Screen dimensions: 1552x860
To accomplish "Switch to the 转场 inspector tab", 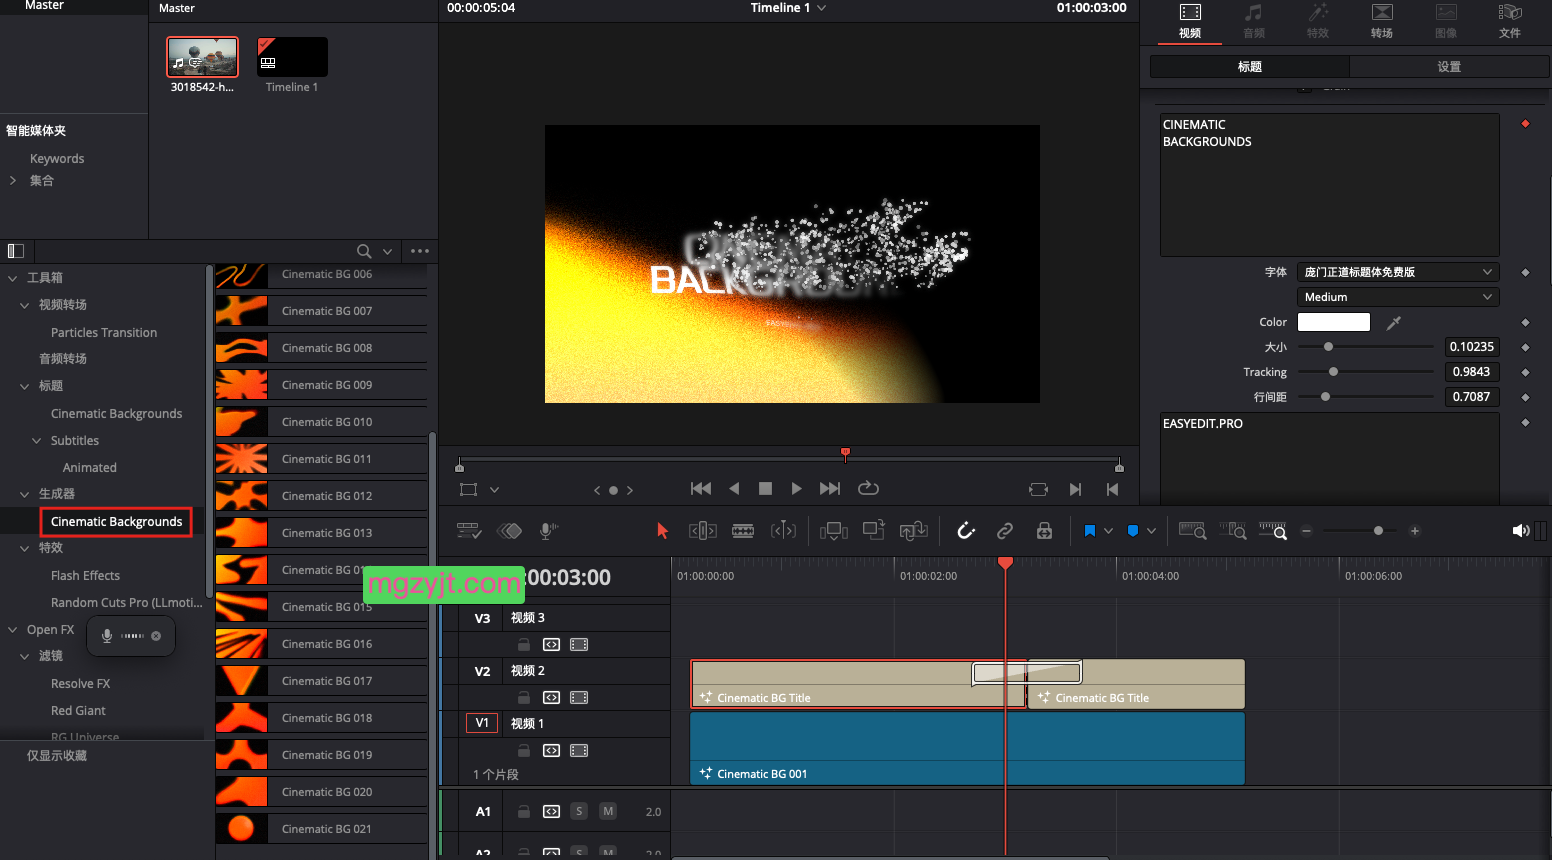I will (x=1382, y=21).
